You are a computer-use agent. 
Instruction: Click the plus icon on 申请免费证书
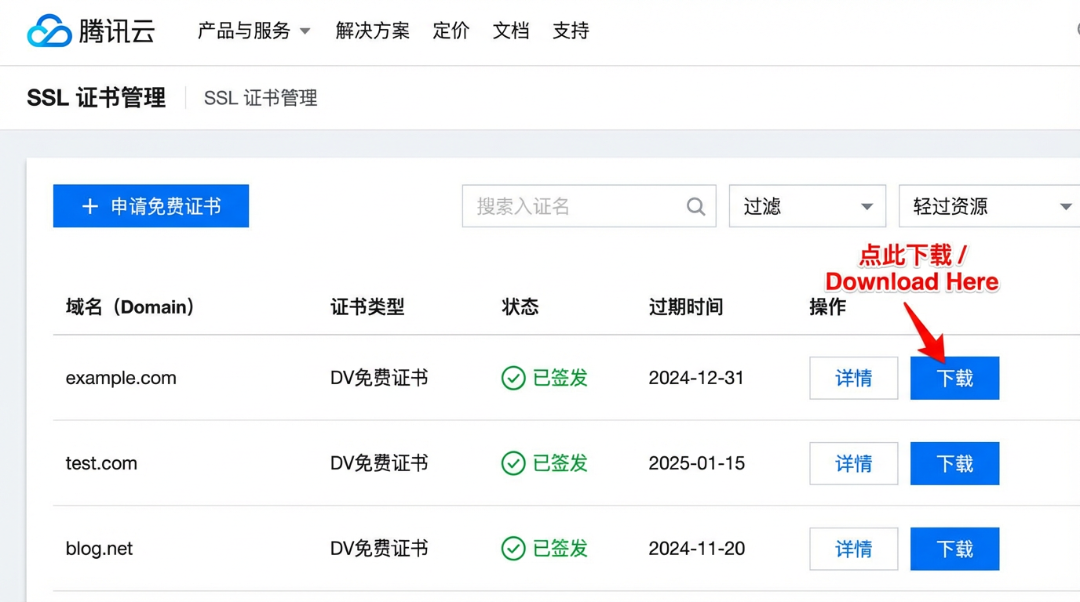90,206
